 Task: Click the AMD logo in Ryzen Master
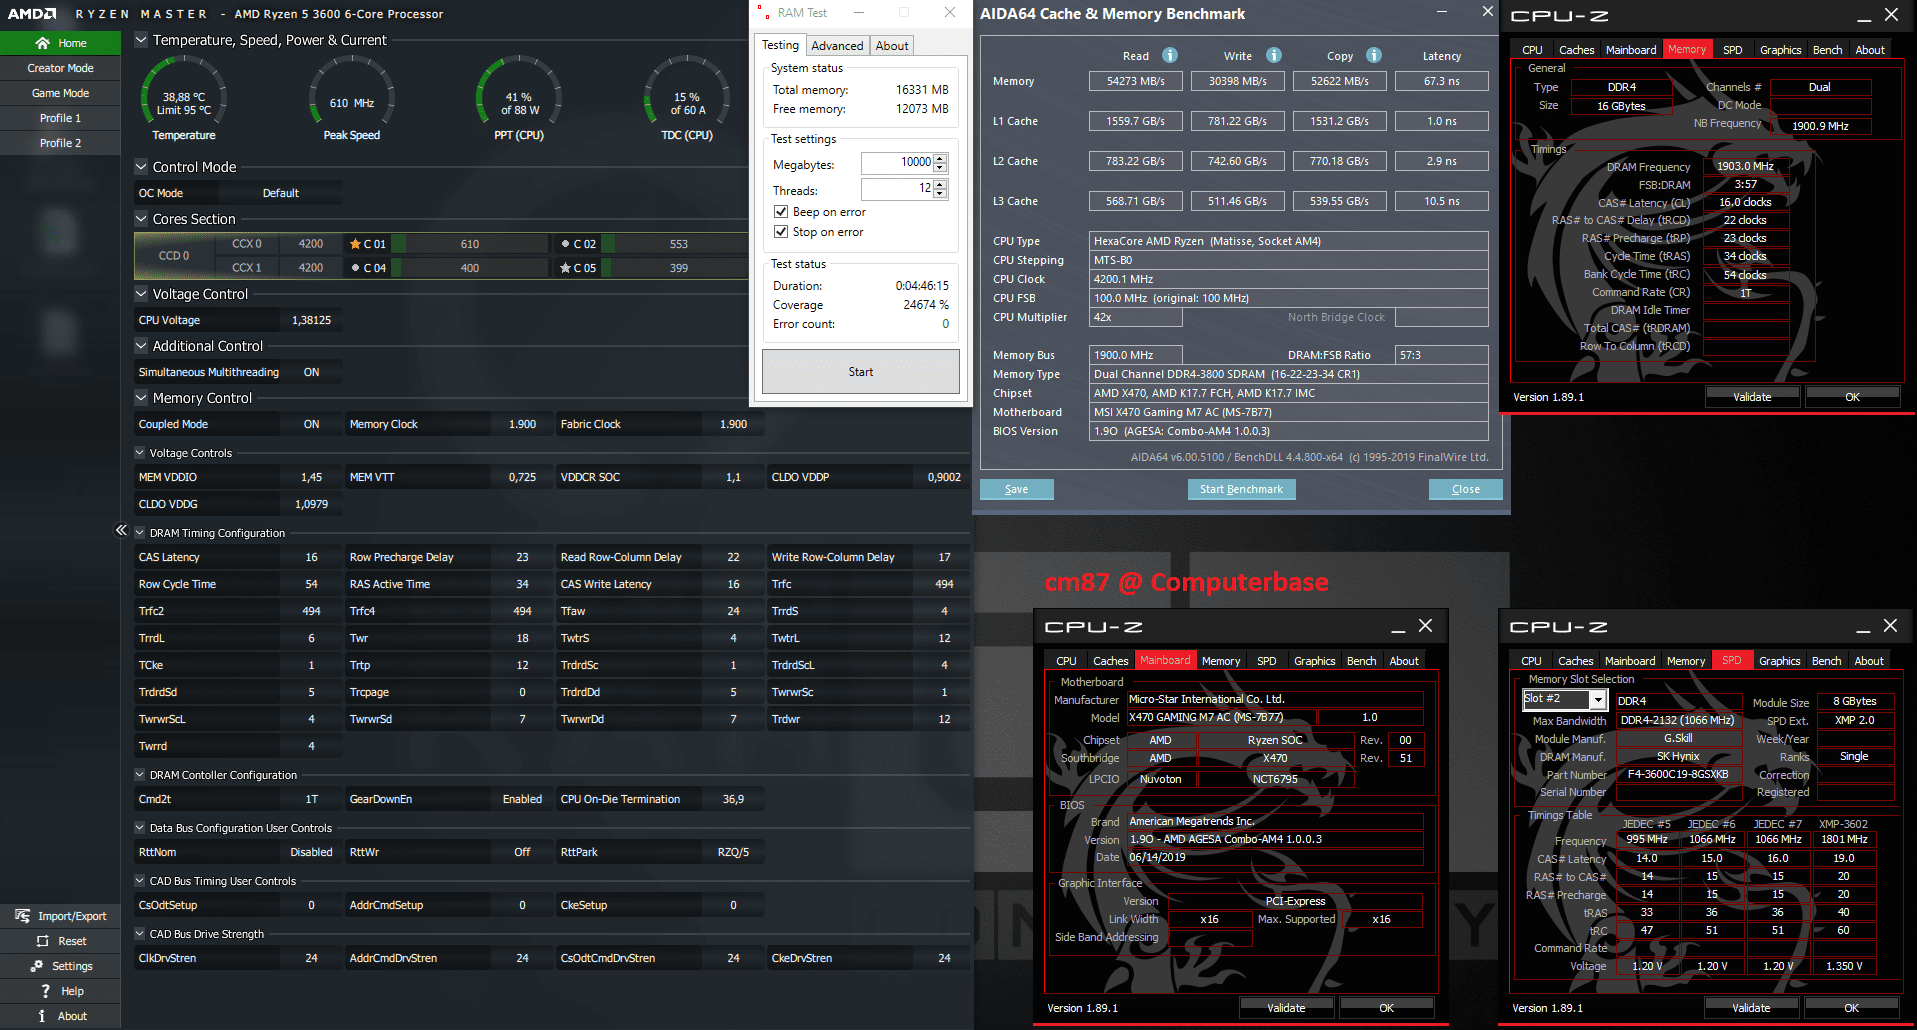(x=33, y=14)
